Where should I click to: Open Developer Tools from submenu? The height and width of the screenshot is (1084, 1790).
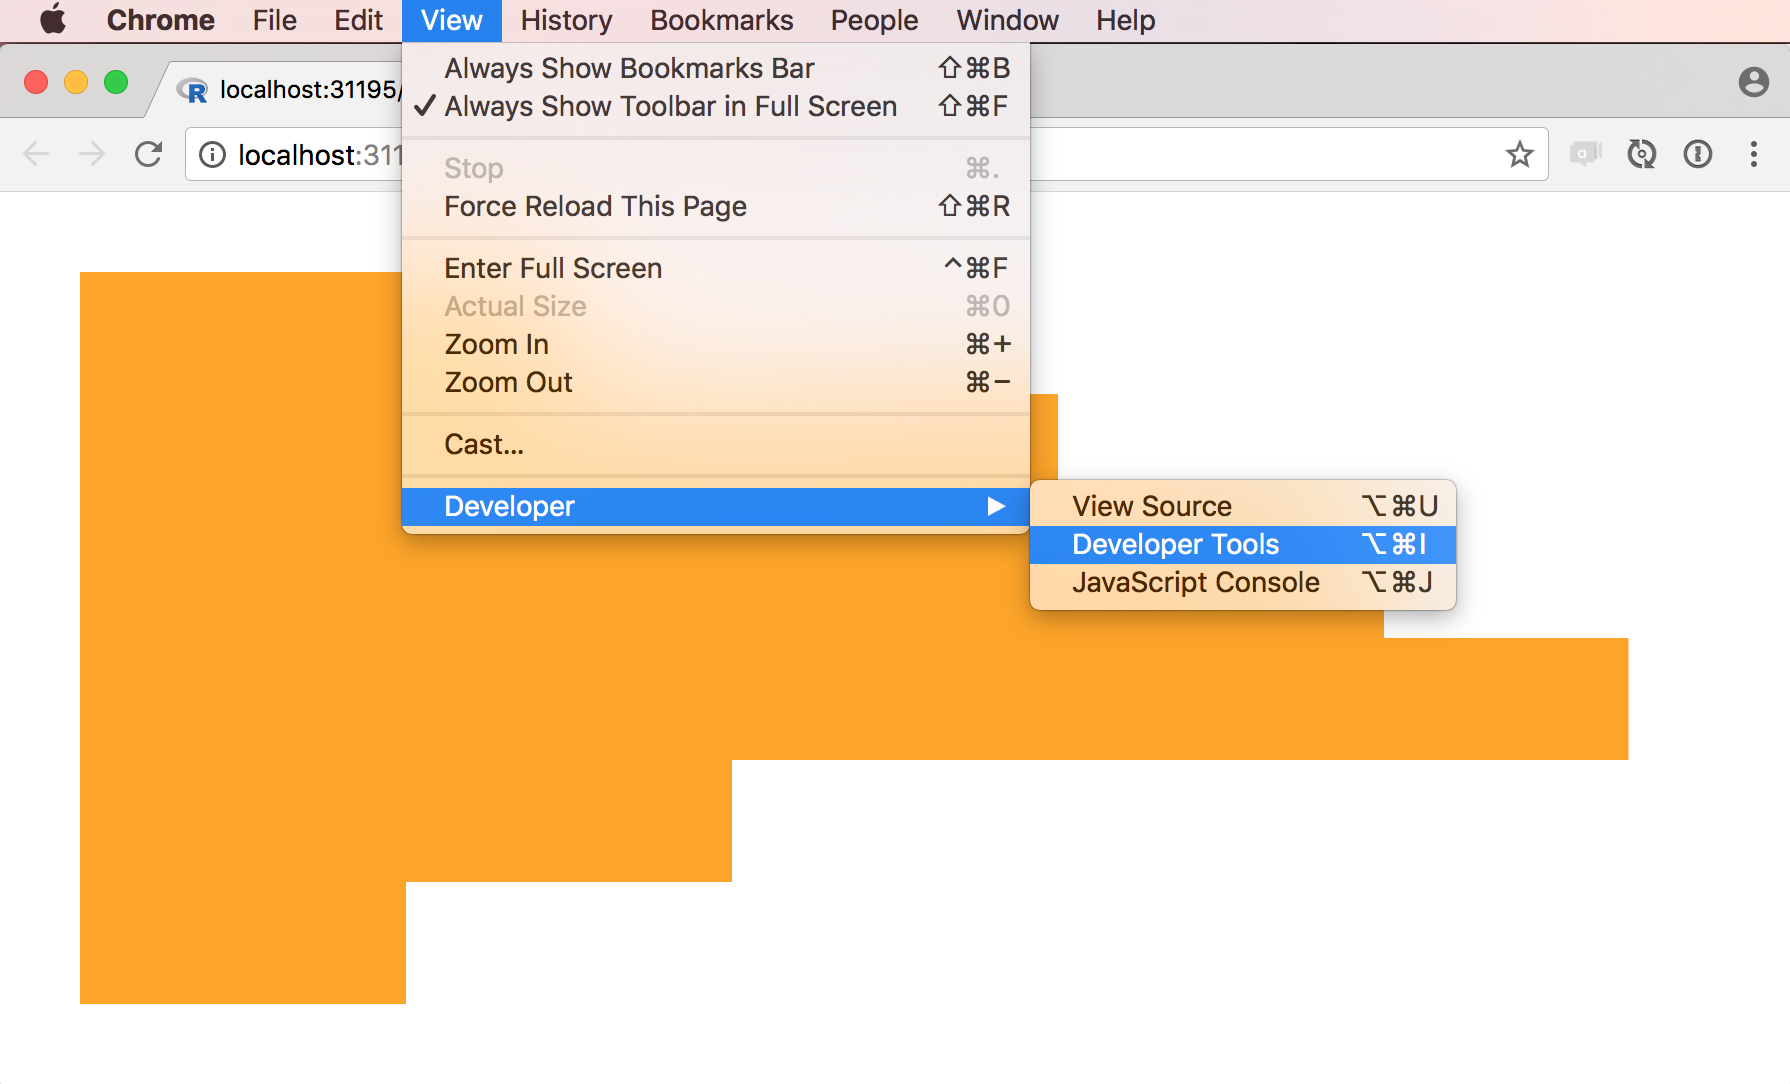point(1243,544)
